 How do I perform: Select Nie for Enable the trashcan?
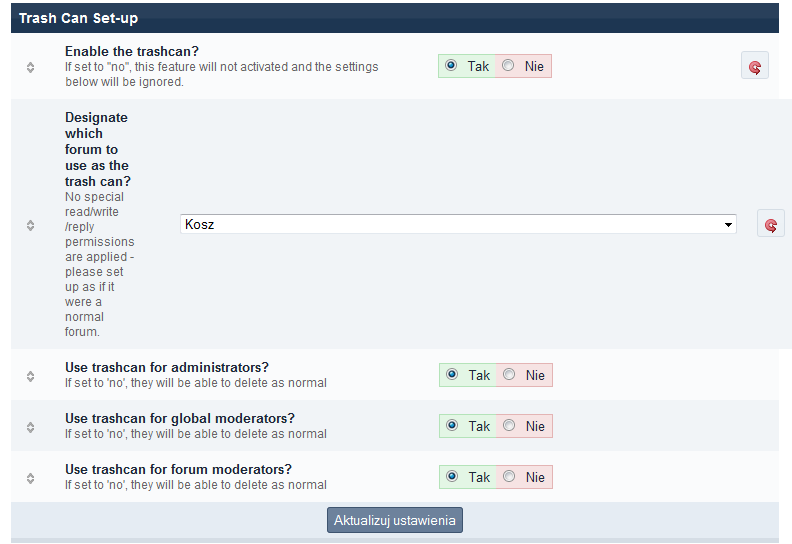[x=509, y=66]
